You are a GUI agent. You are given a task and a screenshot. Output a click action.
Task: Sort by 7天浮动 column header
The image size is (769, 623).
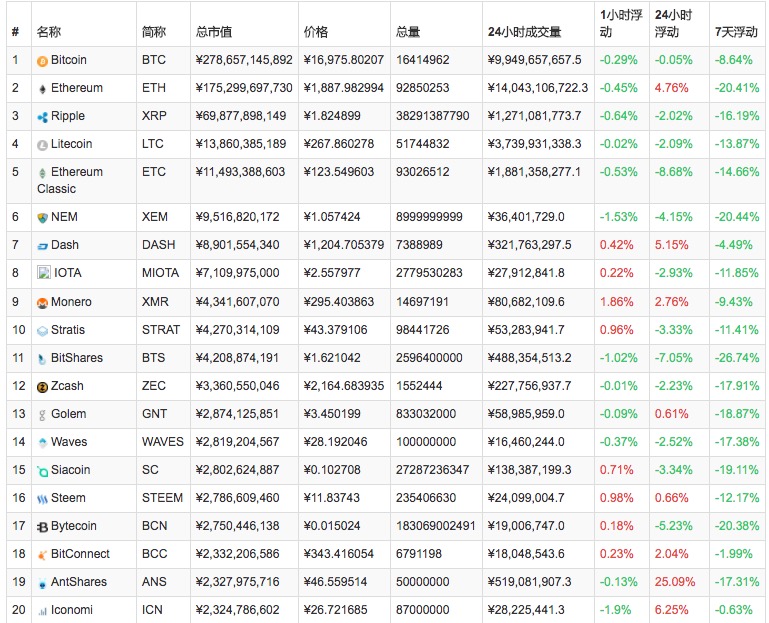pyautogui.click(x=737, y=32)
